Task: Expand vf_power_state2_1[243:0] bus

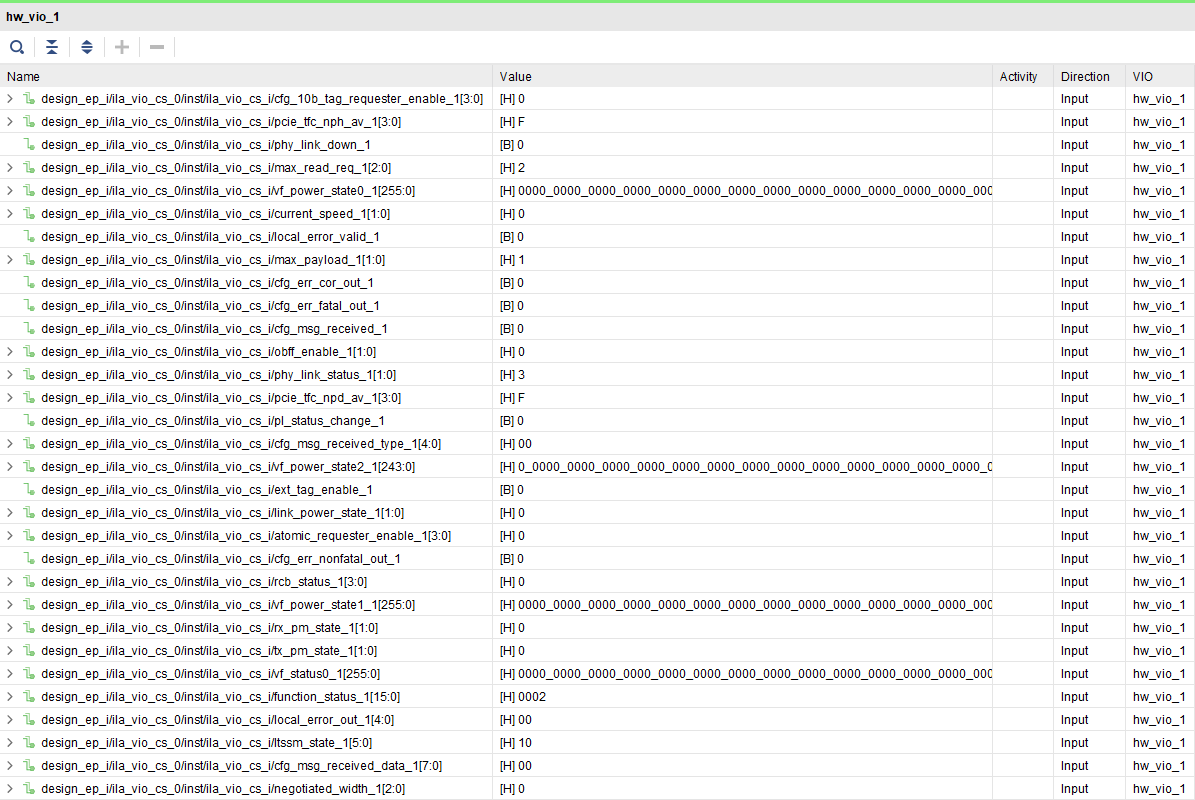Action: tap(10, 467)
